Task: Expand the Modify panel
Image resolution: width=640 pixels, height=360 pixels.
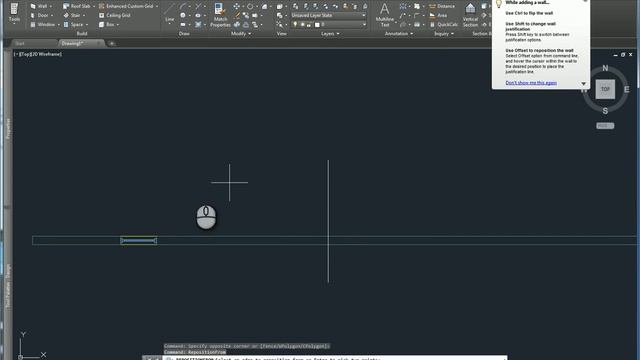Action: coord(241,33)
